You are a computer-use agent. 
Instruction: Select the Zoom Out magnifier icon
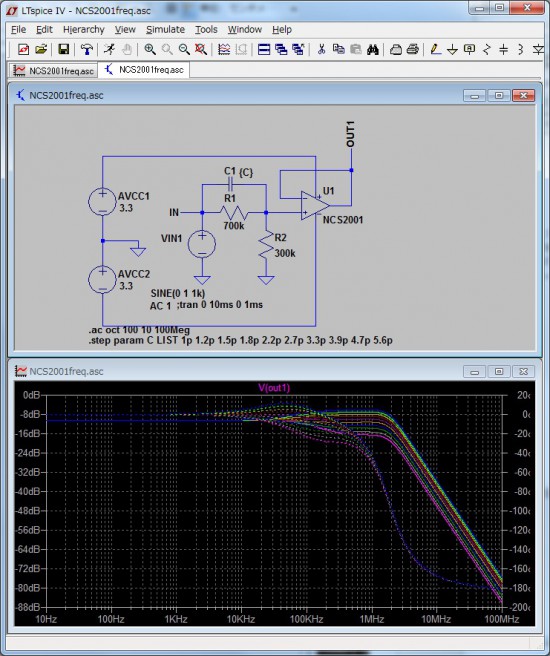184,50
